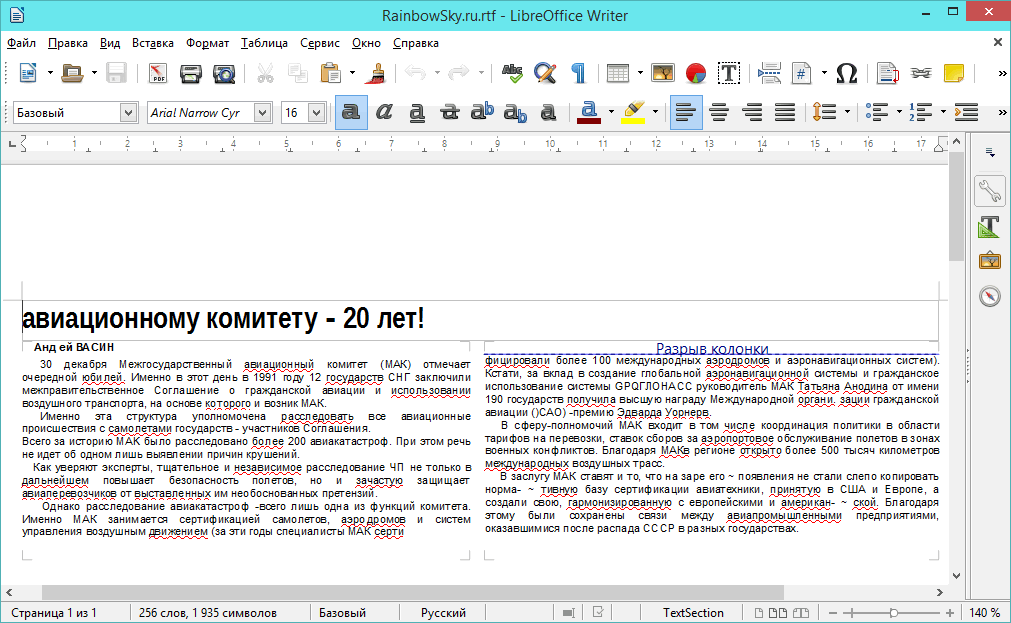Open the bullet list dropdown arrow

click(899, 112)
